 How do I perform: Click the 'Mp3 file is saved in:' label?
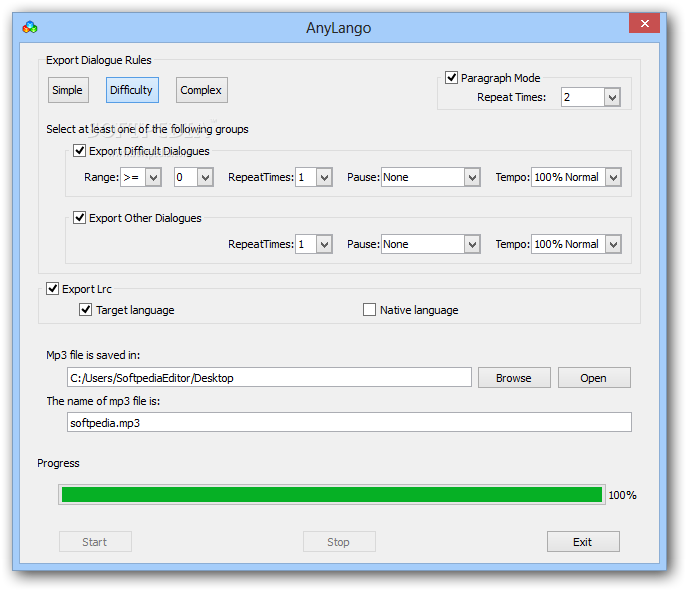click(x=93, y=355)
